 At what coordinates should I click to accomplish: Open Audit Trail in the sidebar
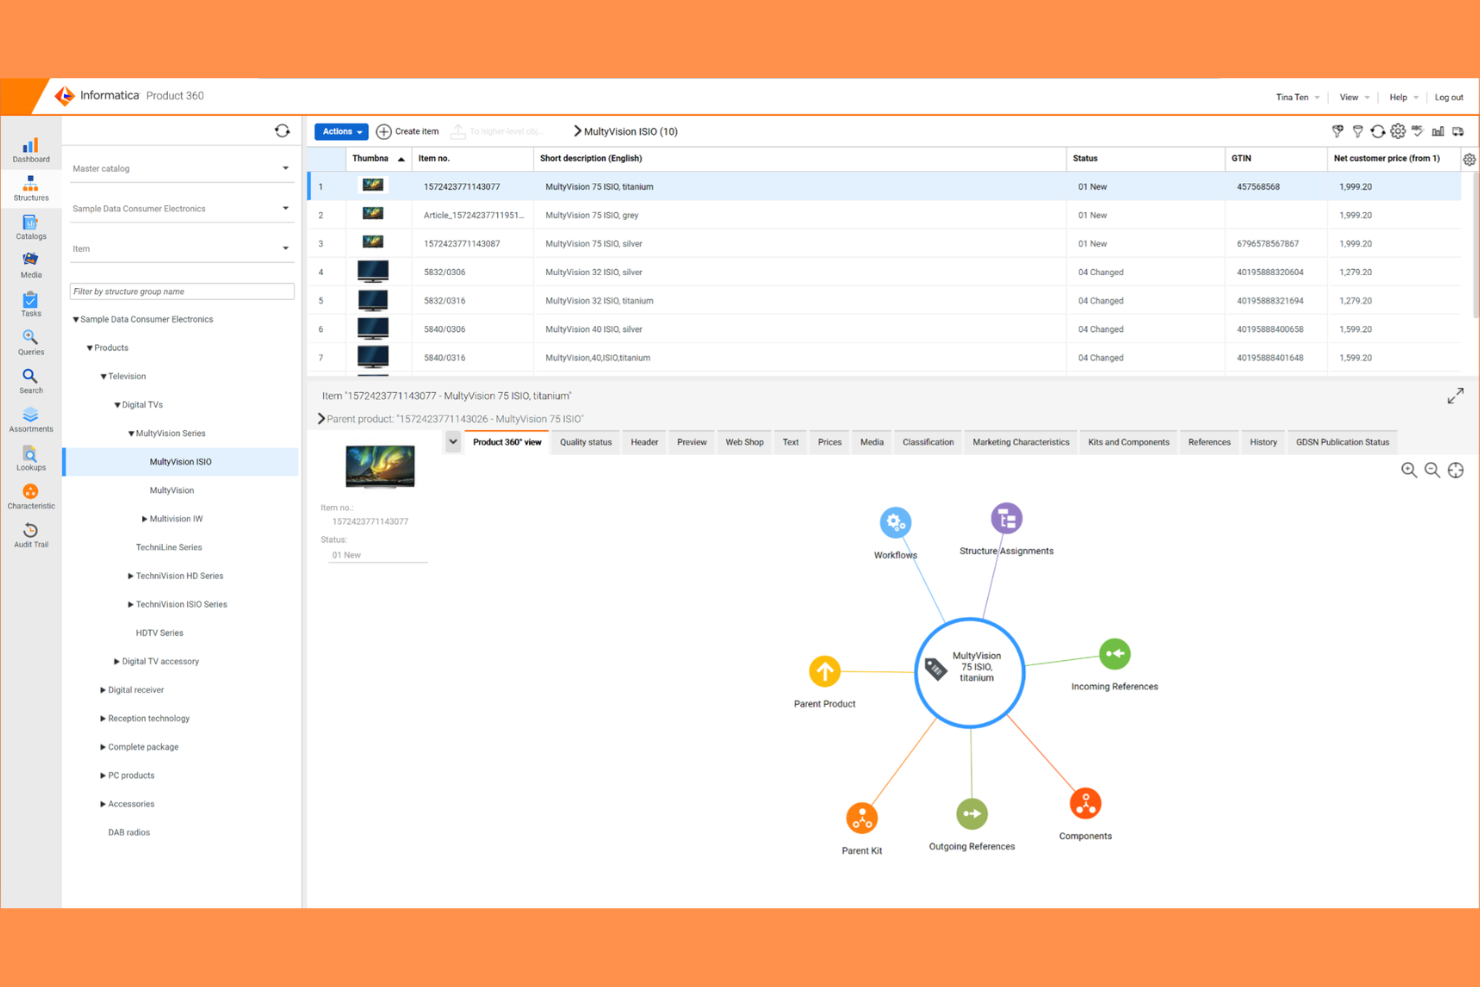[30, 535]
